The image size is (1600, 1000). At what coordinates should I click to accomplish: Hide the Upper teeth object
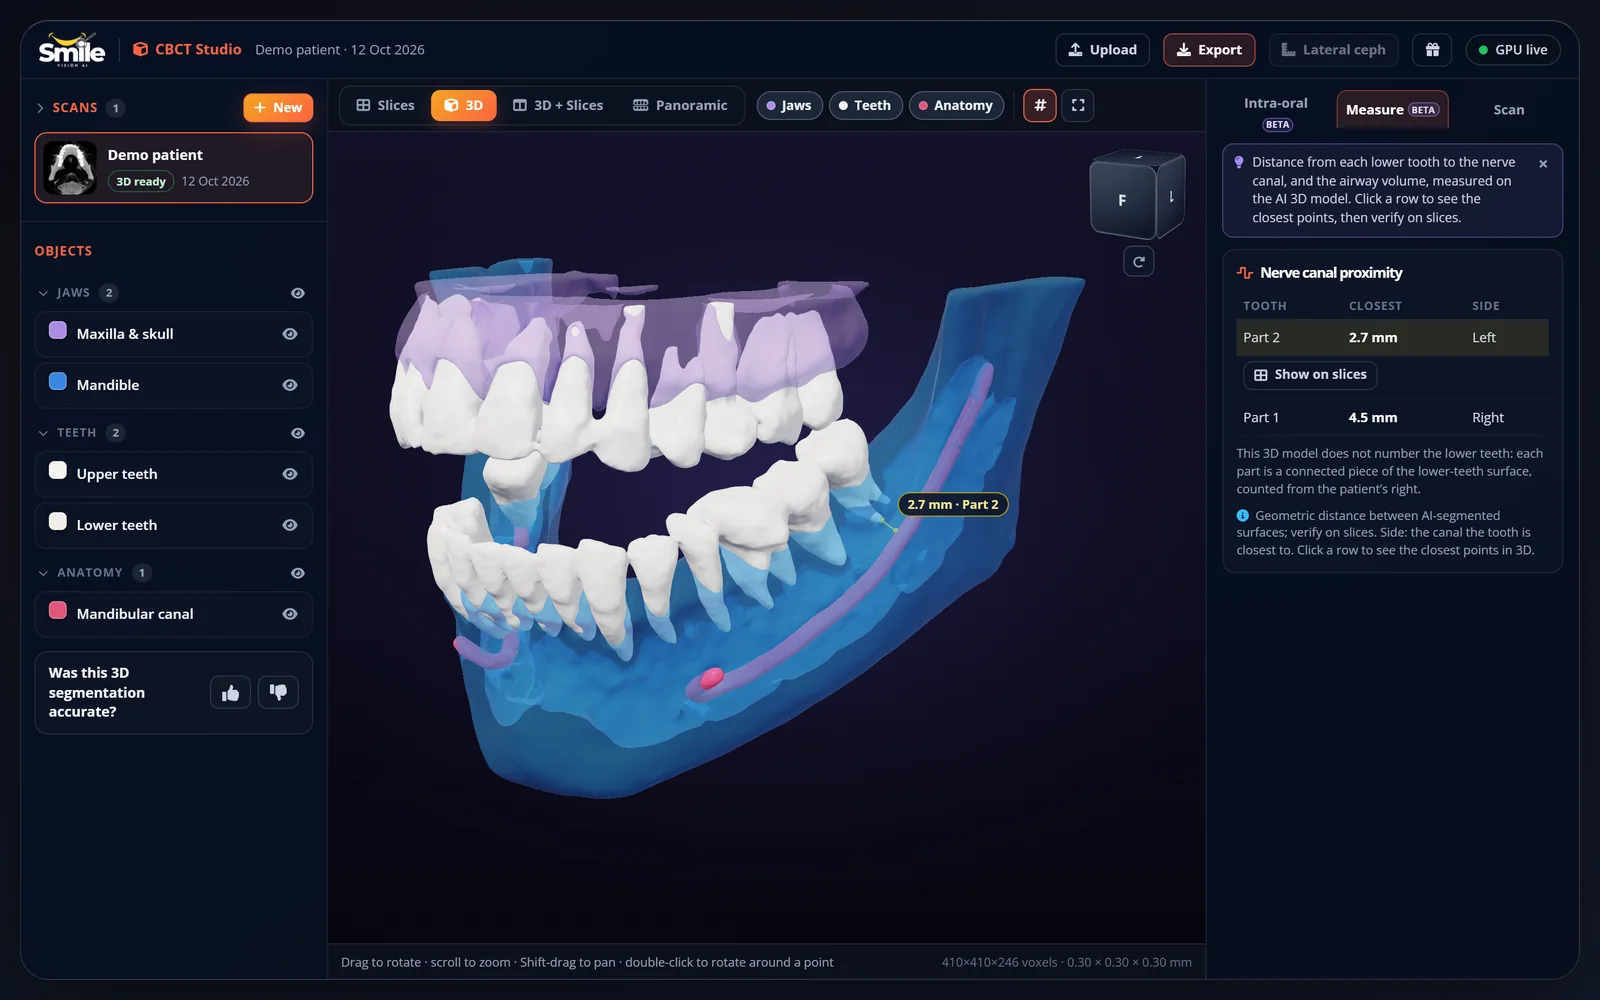point(290,474)
